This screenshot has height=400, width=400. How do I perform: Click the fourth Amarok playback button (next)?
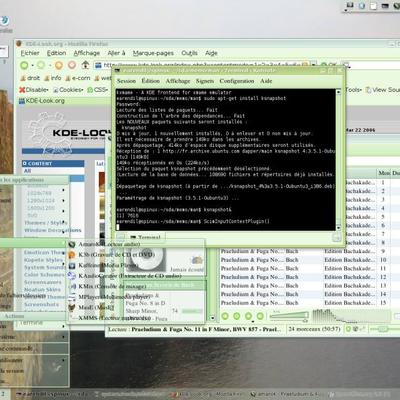click(x=260, y=316)
